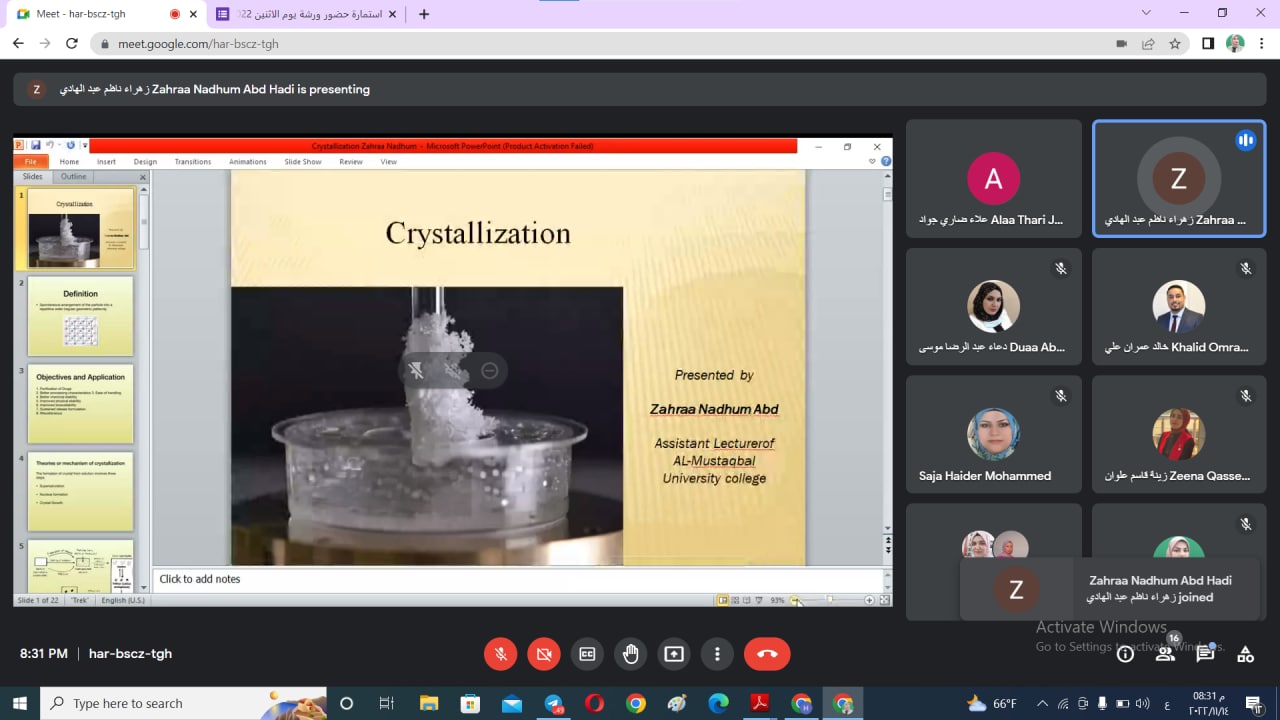
Task: Expand Chrome browser menu
Action: 1263,43
